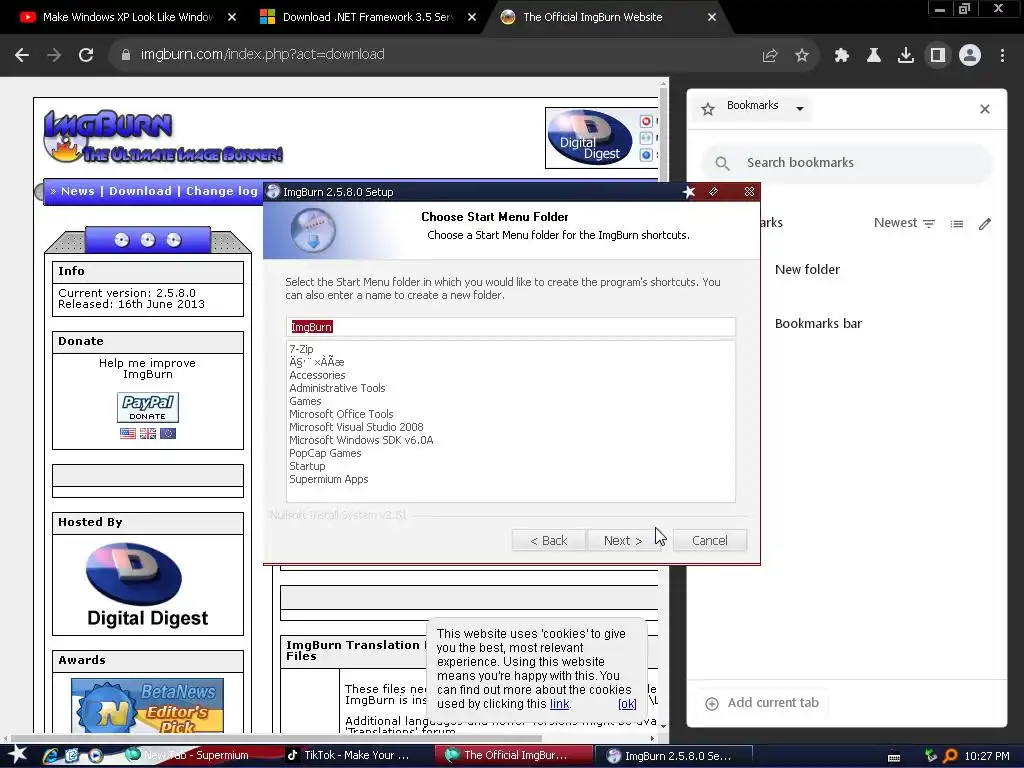The height and width of the screenshot is (768, 1024).
Task: Click the Search bookmarks field
Action: (847, 163)
